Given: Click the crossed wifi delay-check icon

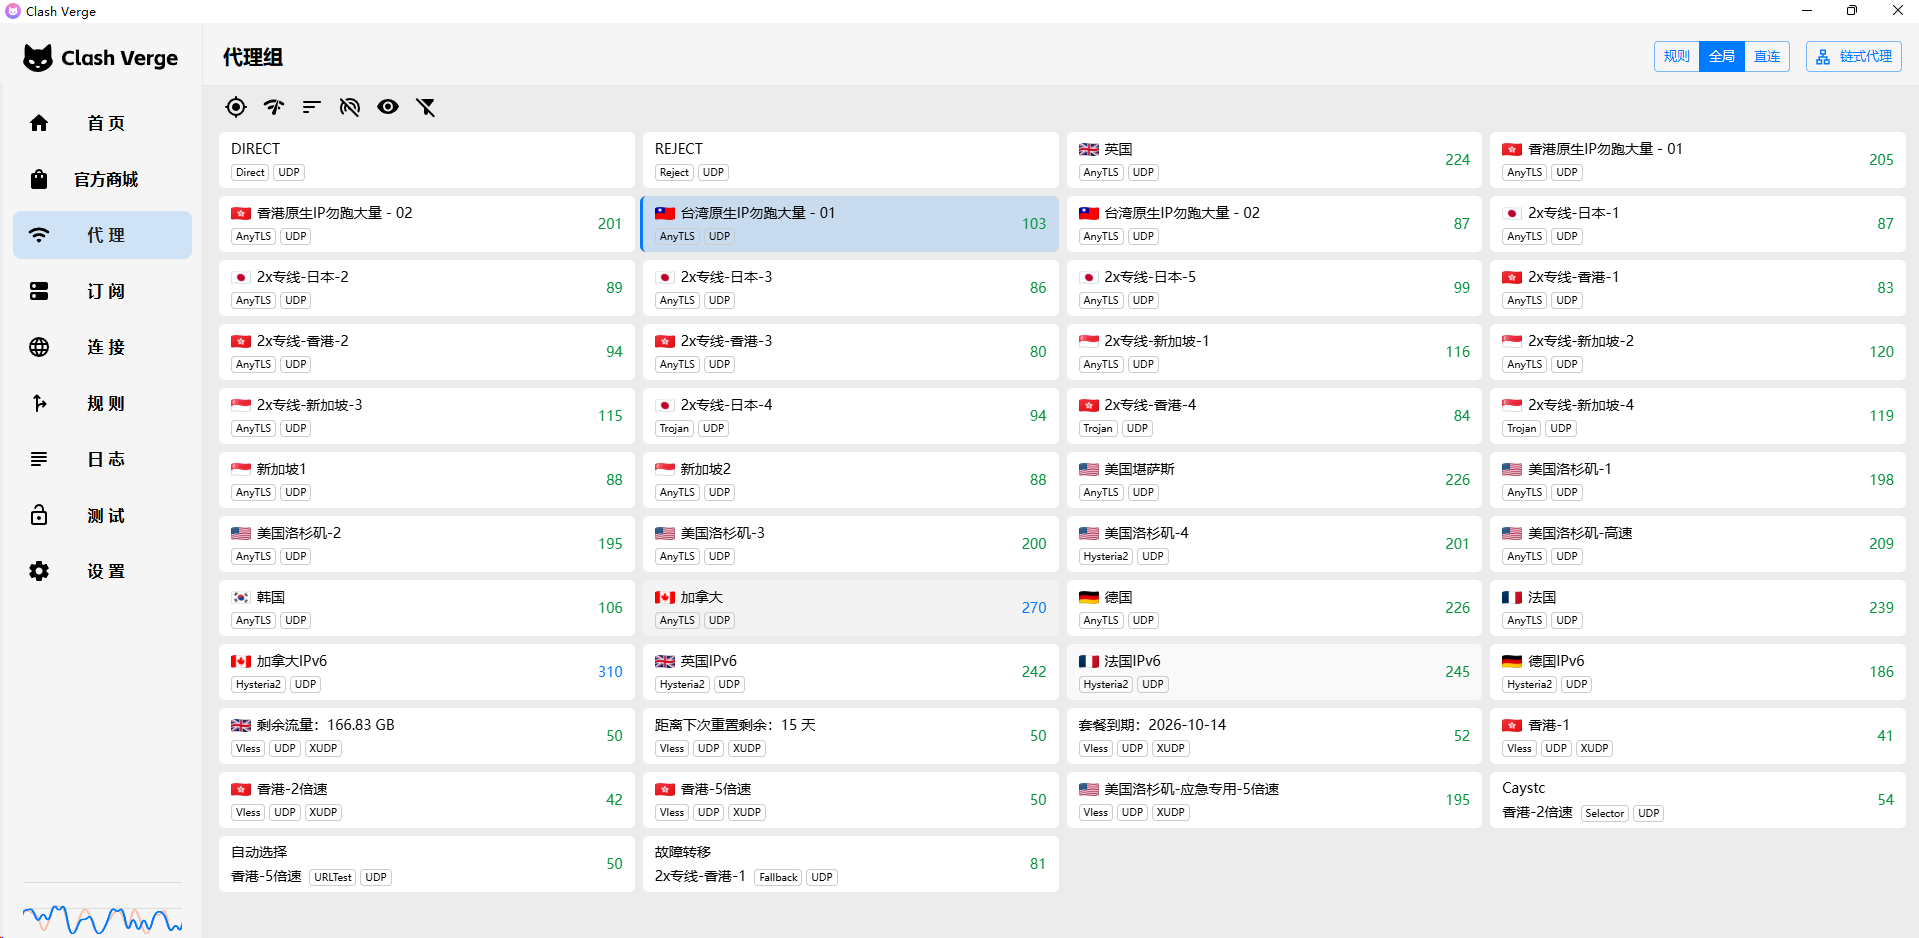Looking at the screenshot, I should pos(350,107).
